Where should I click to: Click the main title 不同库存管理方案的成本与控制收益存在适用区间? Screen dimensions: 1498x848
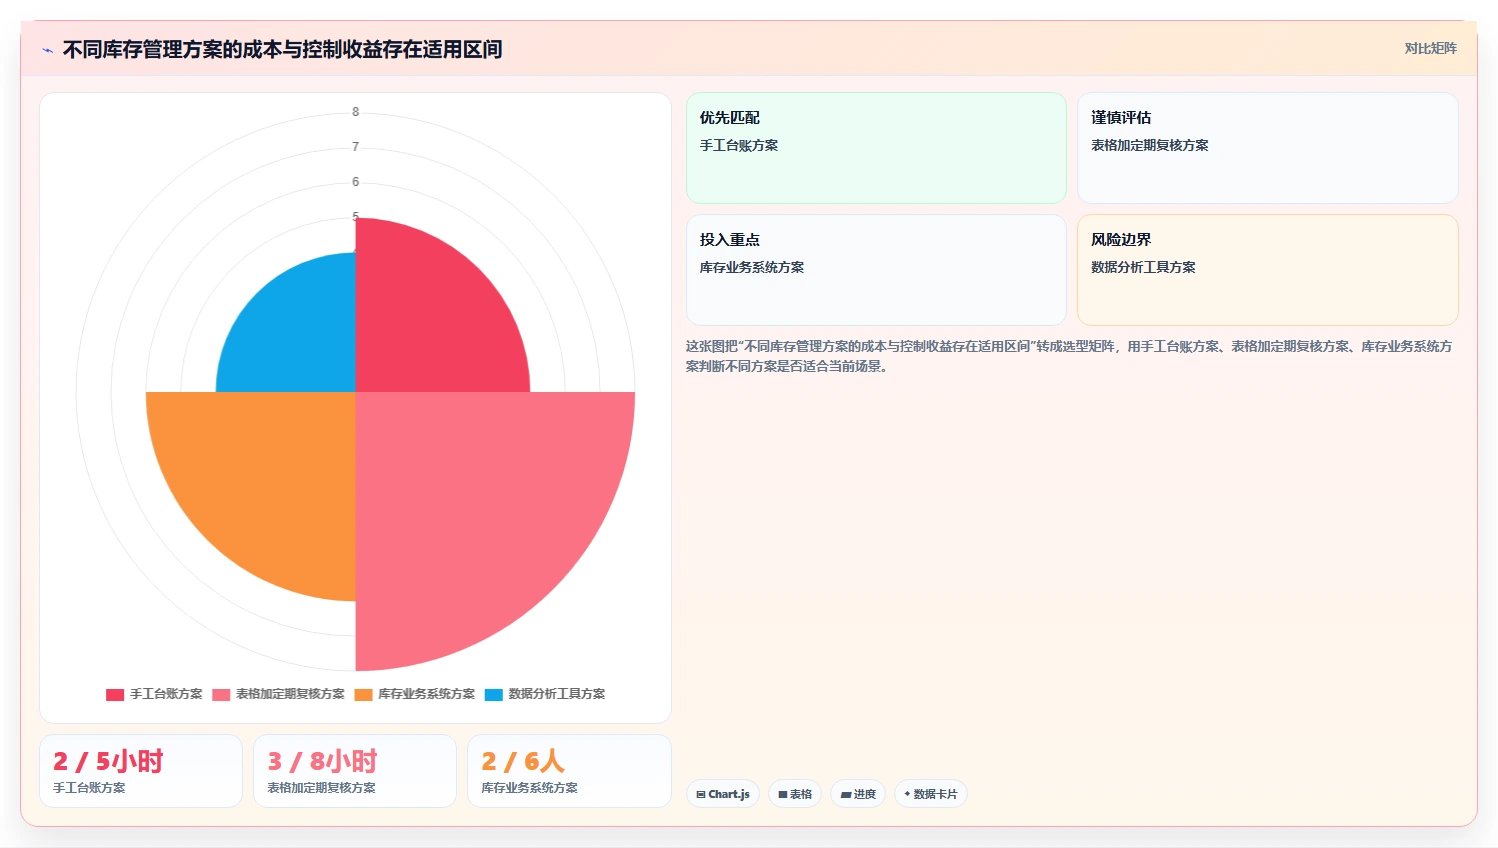click(282, 50)
